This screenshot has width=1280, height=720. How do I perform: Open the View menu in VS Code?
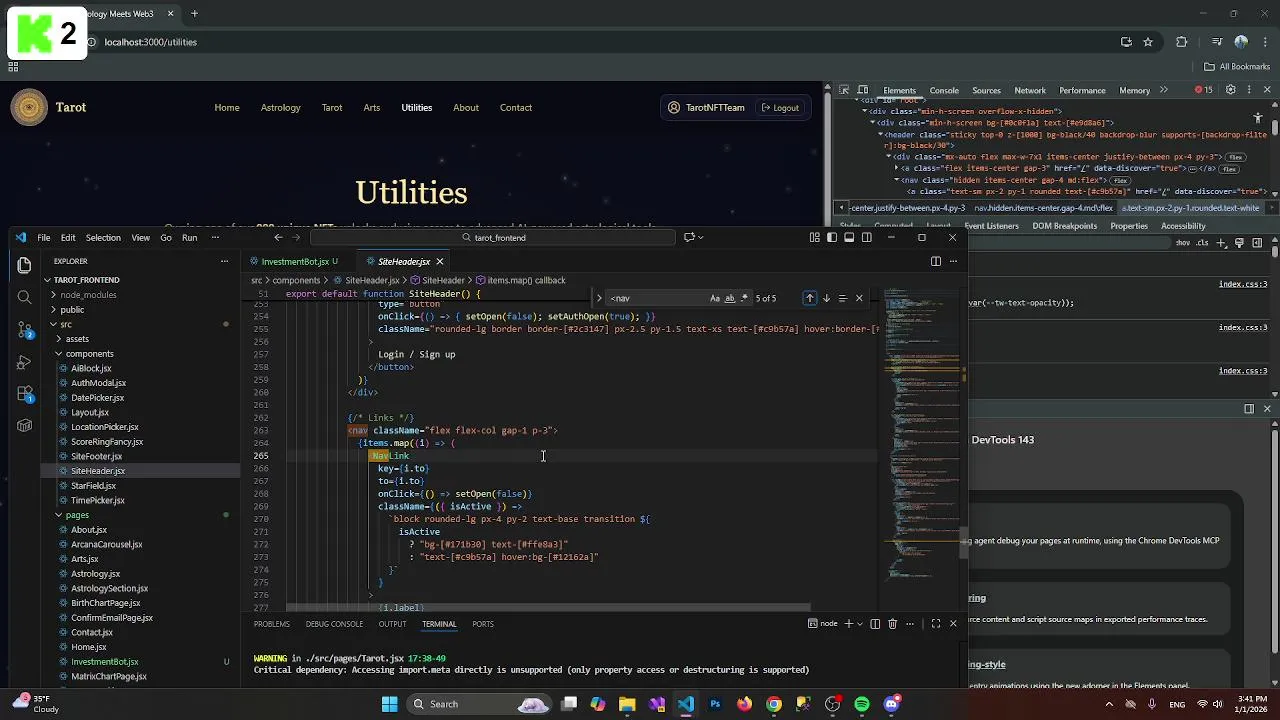click(x=141, y=238)
